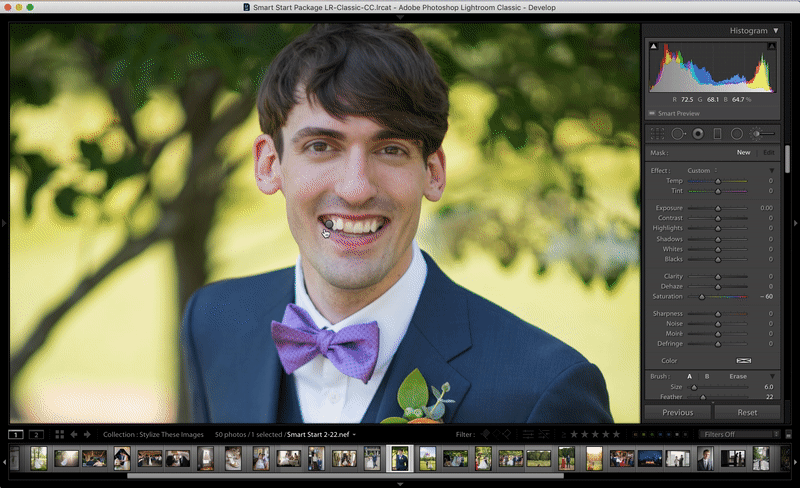Go forward using the right arrow icon

click(x=87, y=434)
